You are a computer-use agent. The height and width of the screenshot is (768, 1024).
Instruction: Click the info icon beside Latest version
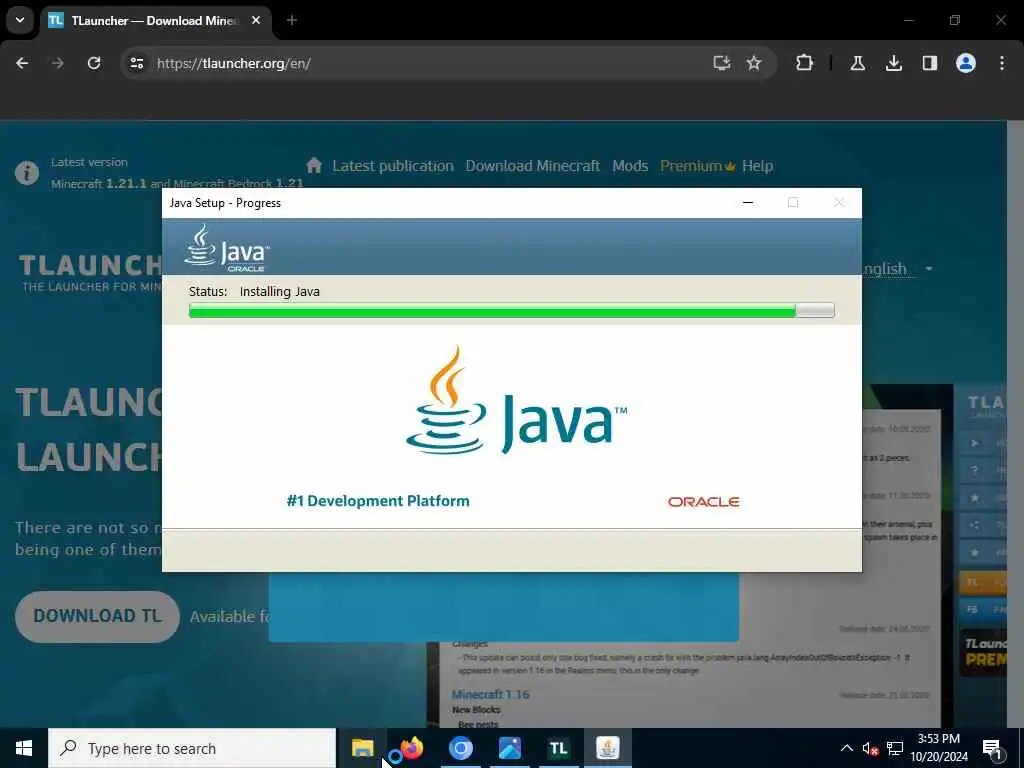tap(27, 173)
